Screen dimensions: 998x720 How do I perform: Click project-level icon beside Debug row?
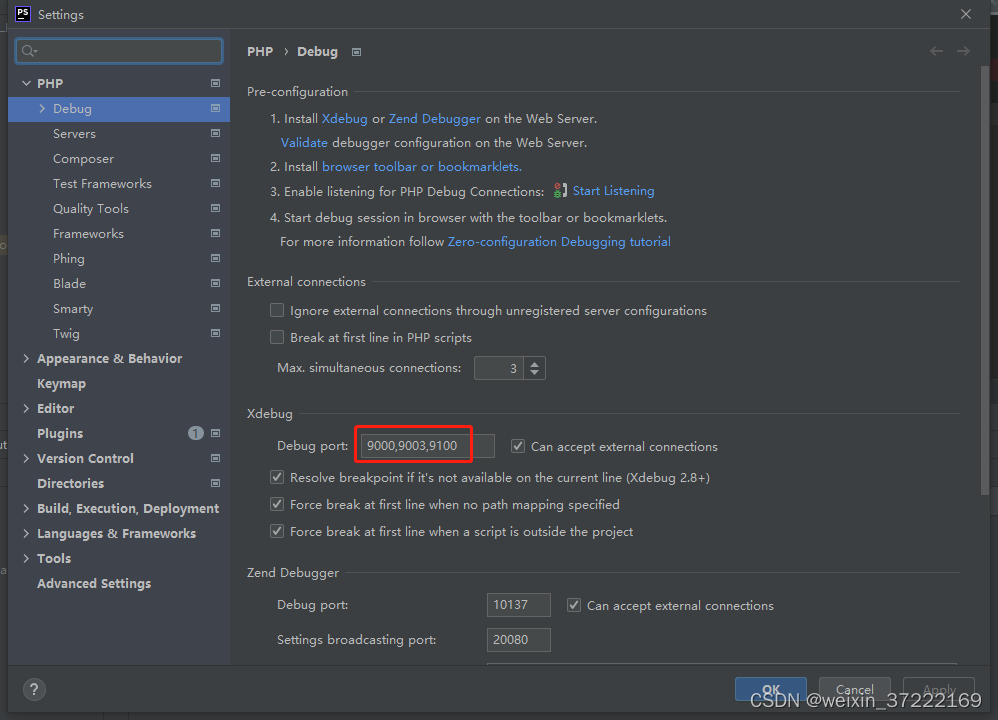point(215,108)
